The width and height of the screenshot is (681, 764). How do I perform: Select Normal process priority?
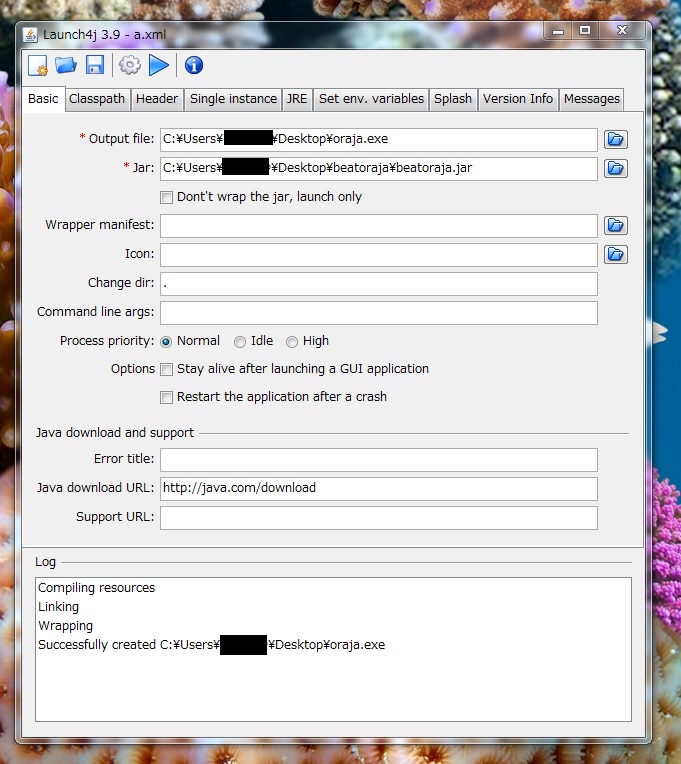click(x=166, y=342)
